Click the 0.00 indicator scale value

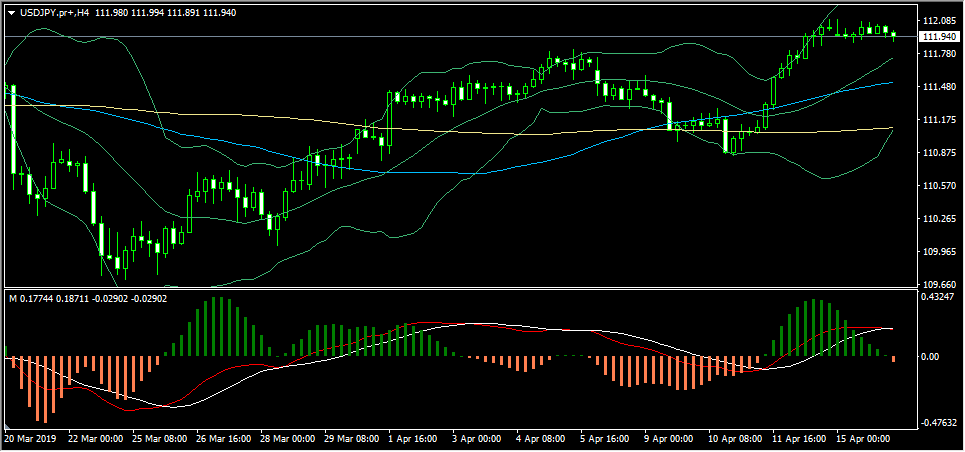(x=931, y=357)
